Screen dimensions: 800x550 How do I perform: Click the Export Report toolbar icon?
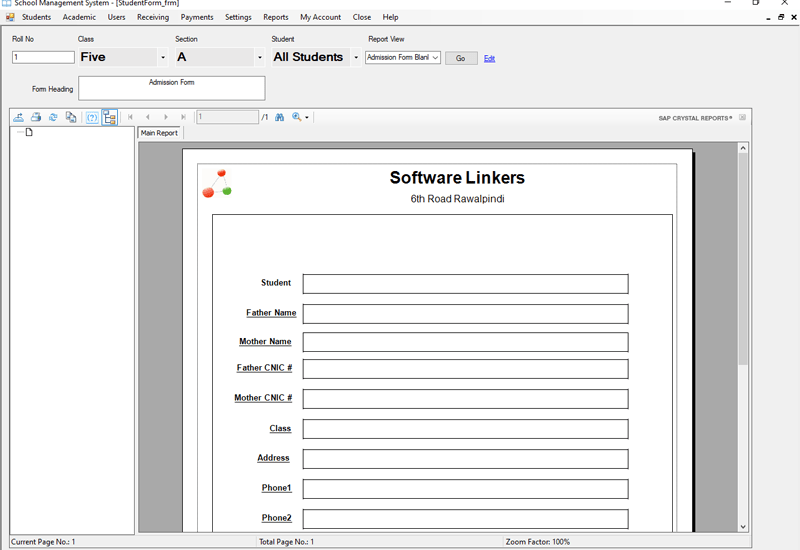click(x=18, y=117)
